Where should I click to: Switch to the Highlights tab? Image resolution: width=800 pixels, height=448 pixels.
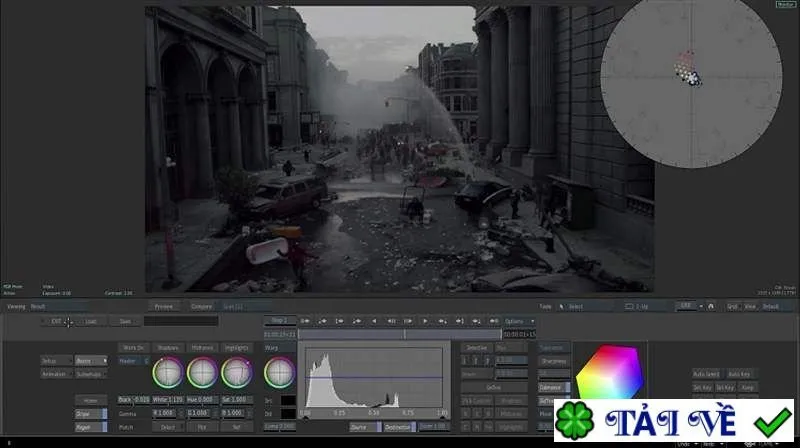(x=236, y=347)
